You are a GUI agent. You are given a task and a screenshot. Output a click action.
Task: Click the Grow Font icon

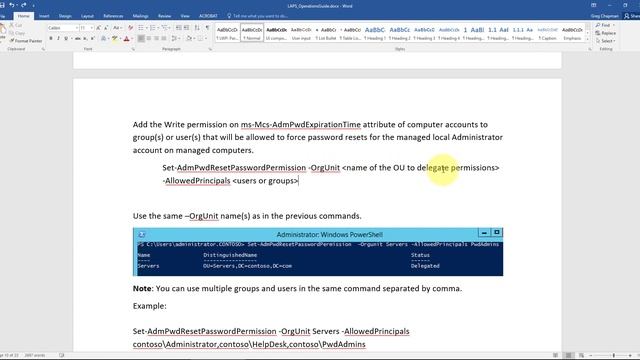tap(98, 28)
